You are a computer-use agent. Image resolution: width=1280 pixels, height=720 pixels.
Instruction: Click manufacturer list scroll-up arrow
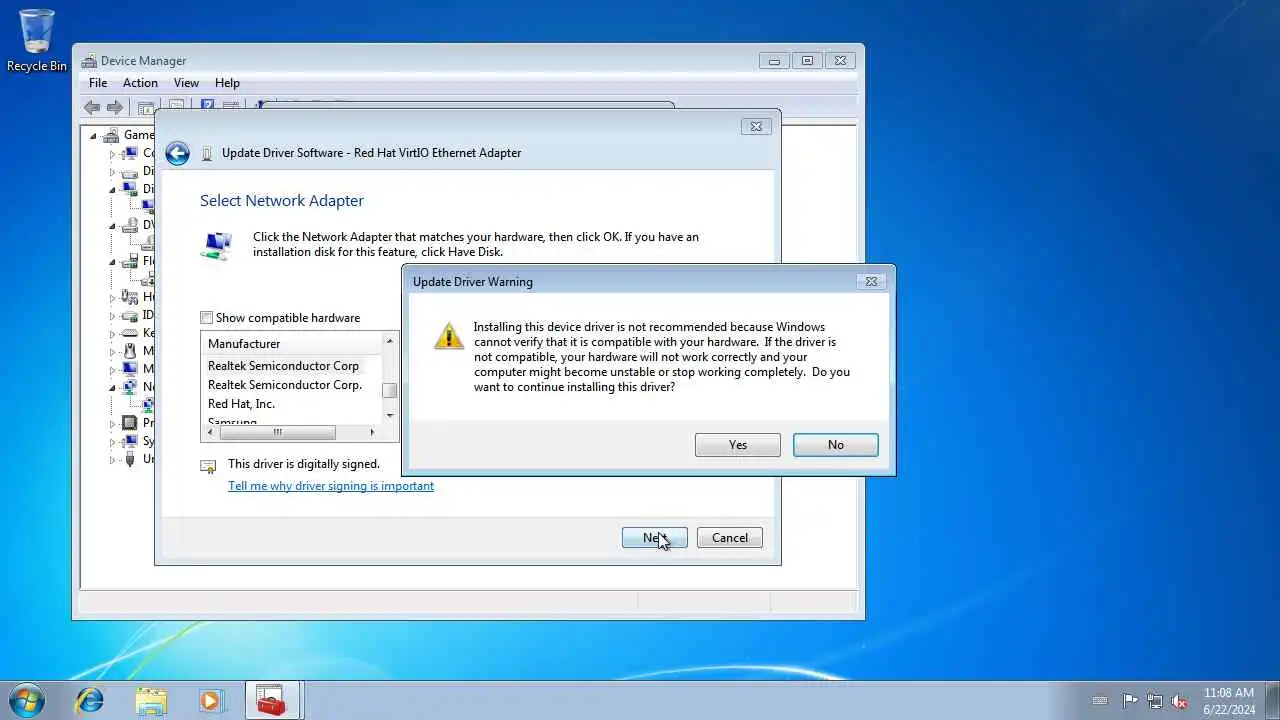point(390,341)
